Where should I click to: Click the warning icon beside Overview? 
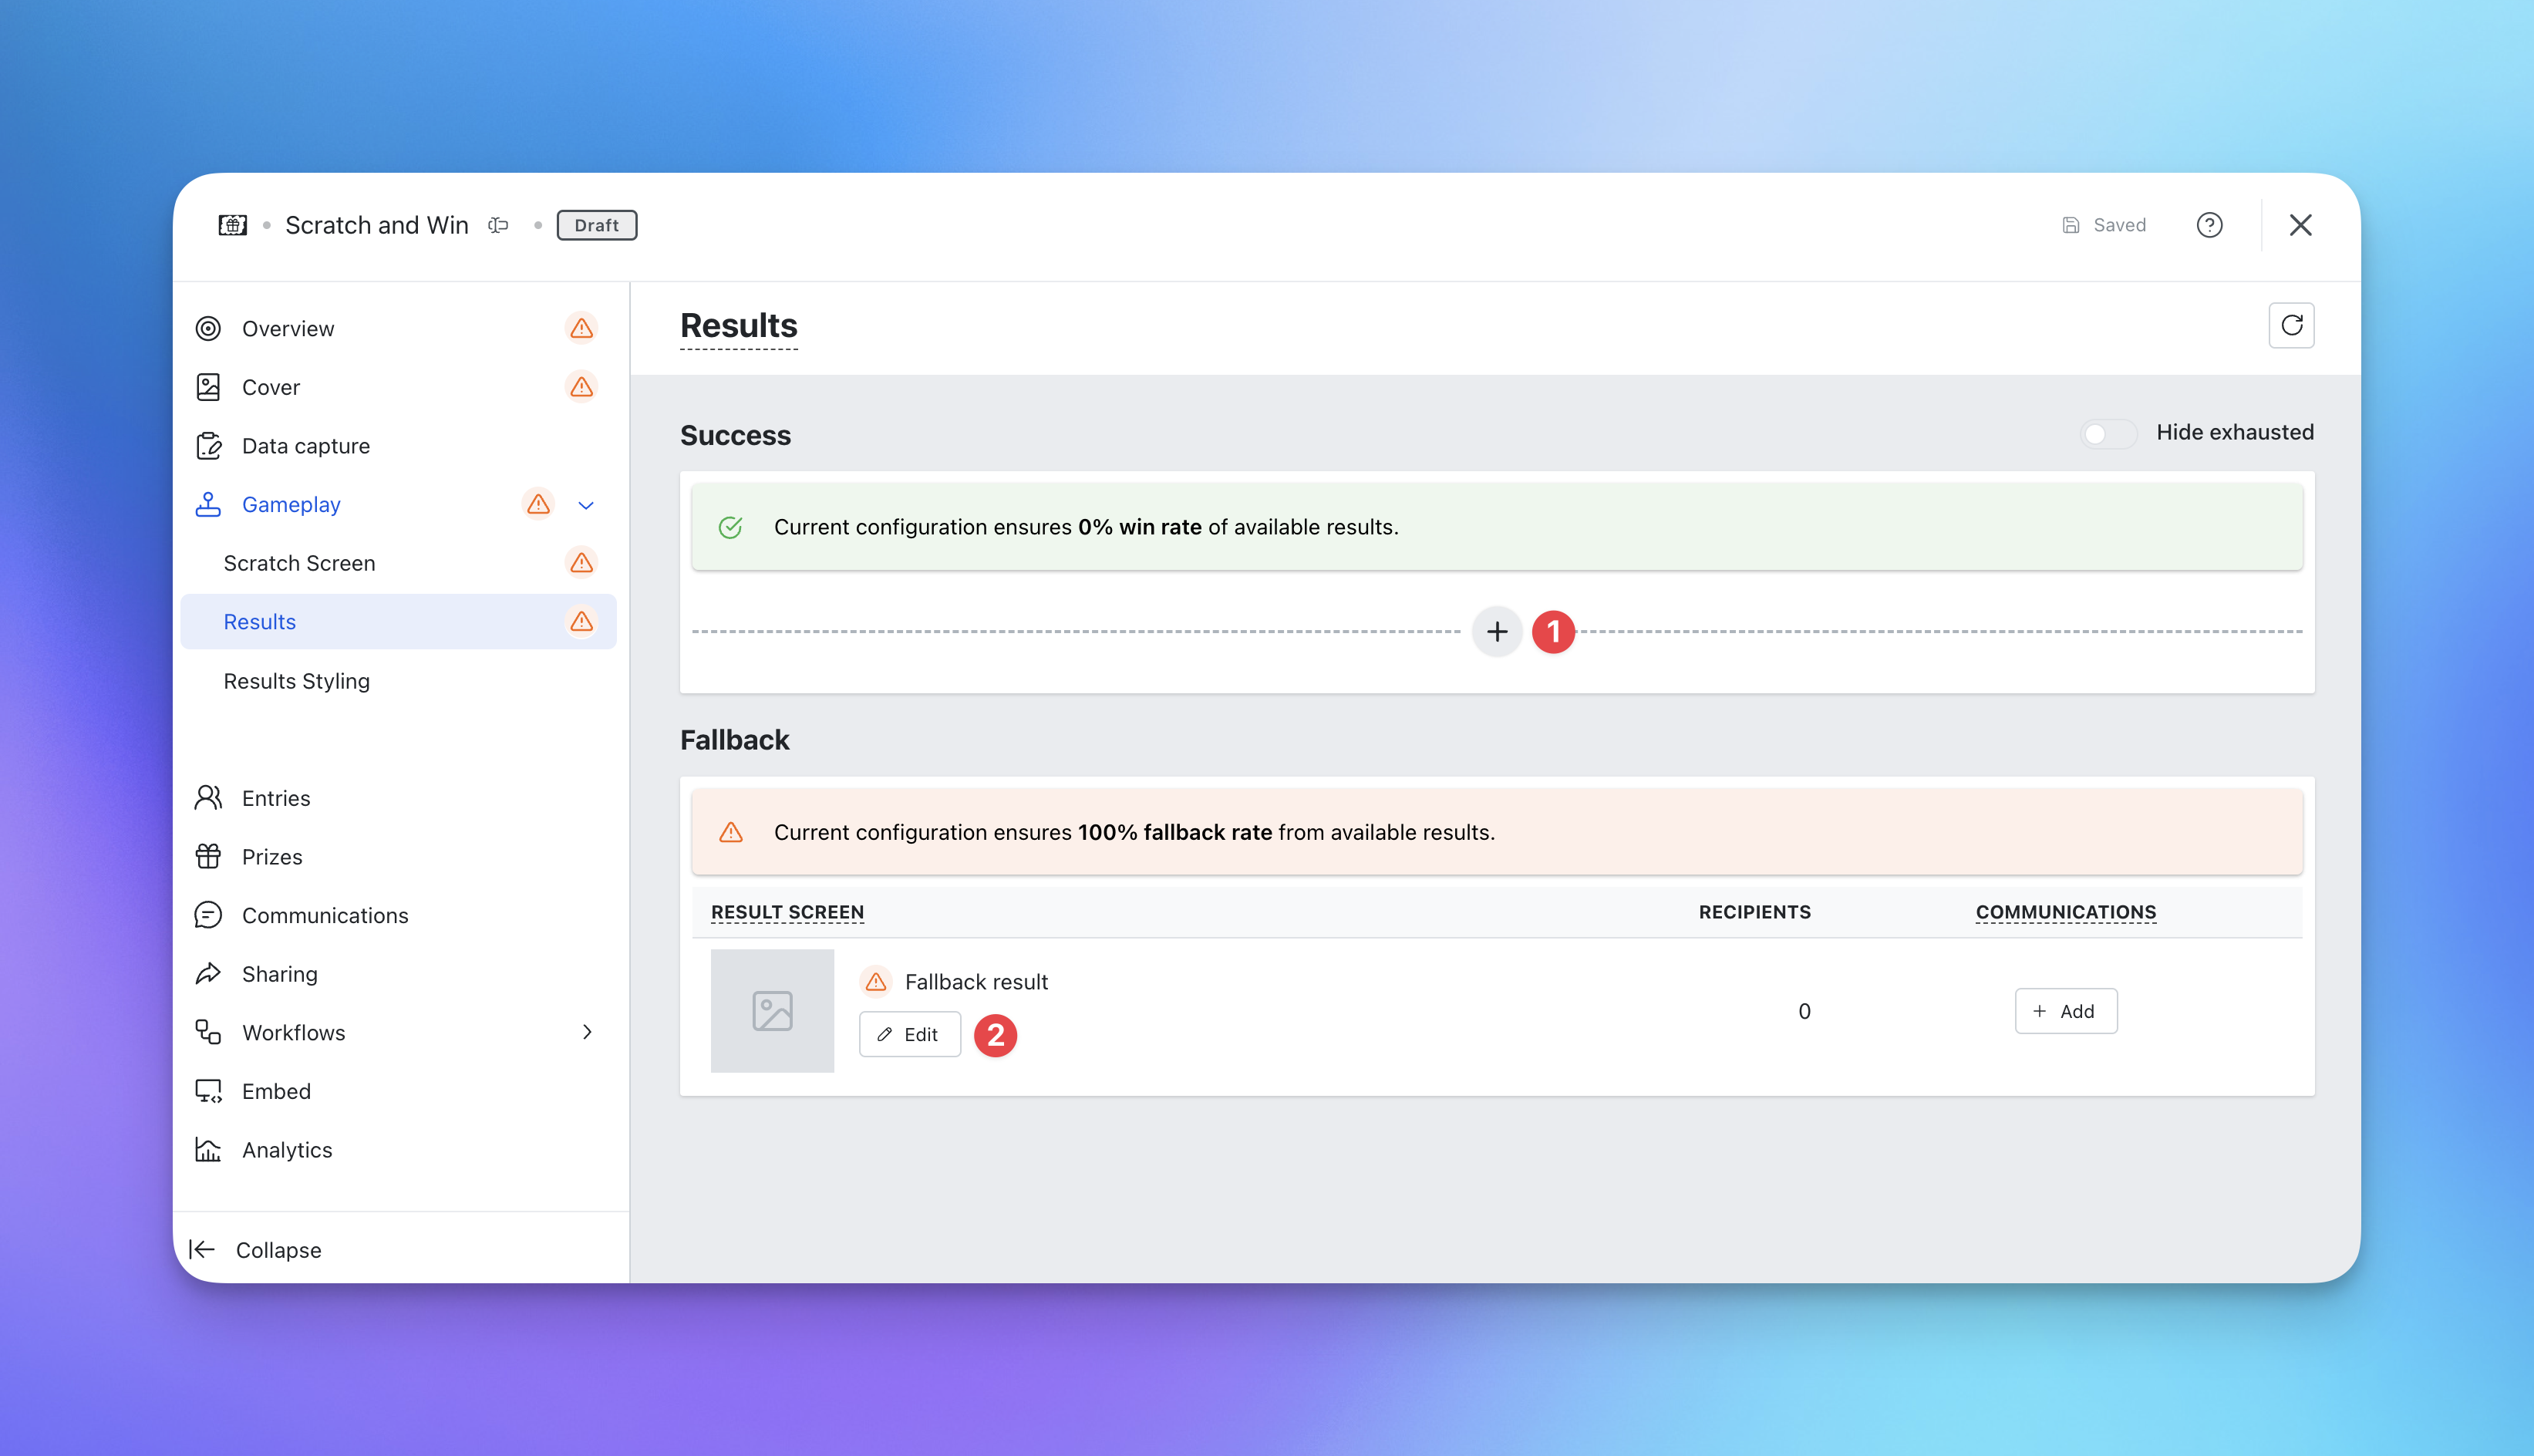[x=581, y=329]
